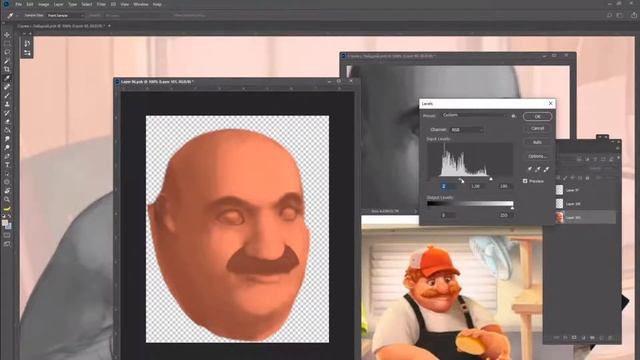Select the Healing Brush tool
640x360 pixels.
[7, 87]
